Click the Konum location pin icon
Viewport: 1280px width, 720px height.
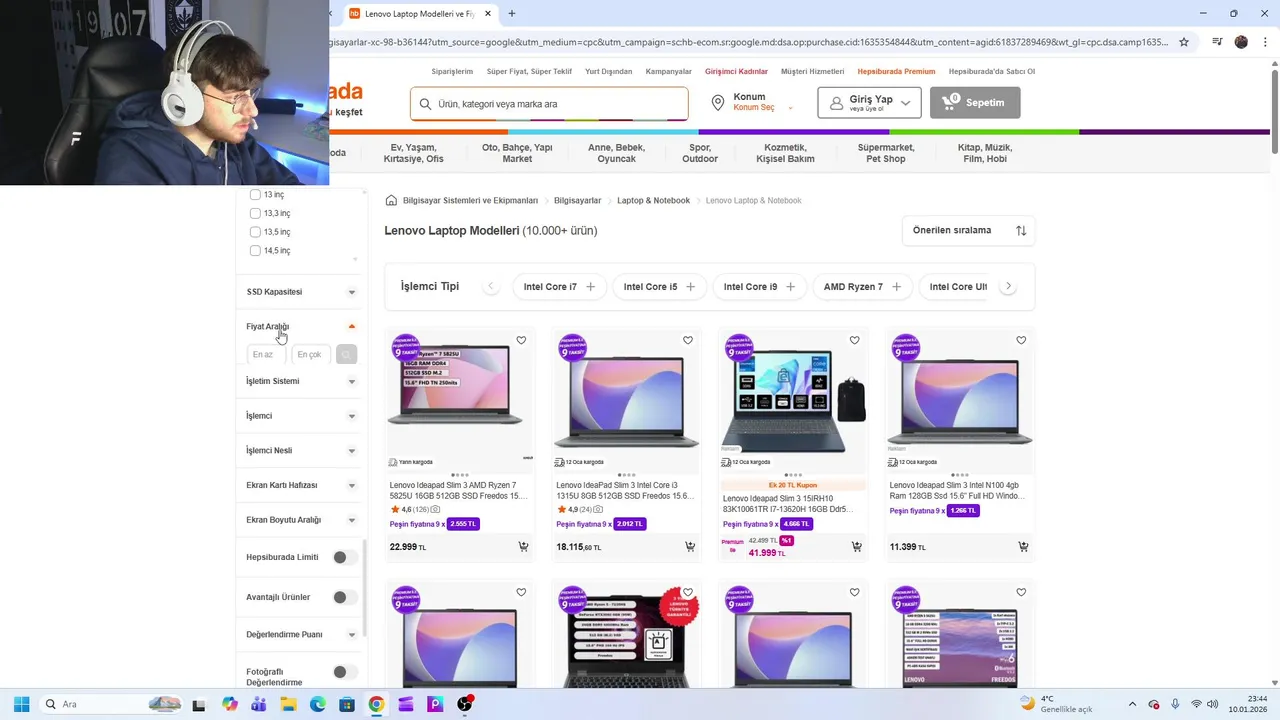718,103
